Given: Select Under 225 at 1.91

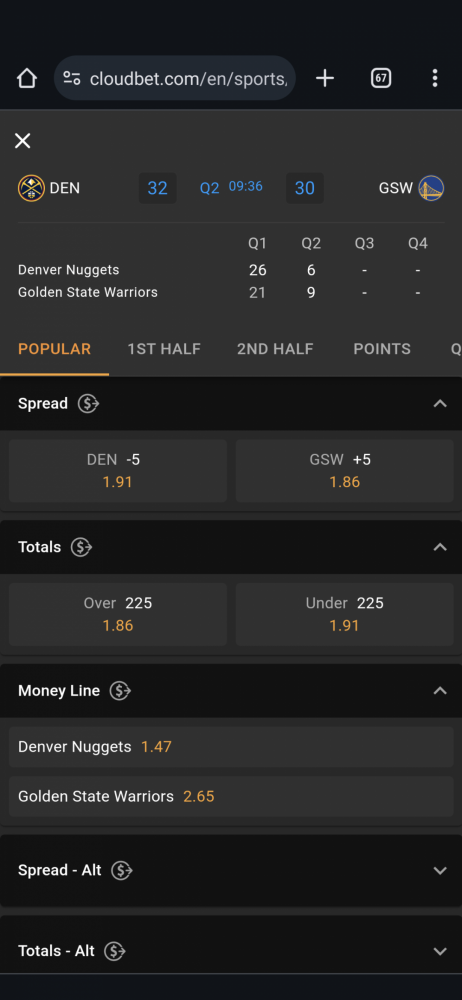Looking at the screenshot, I should pos(345,614).
